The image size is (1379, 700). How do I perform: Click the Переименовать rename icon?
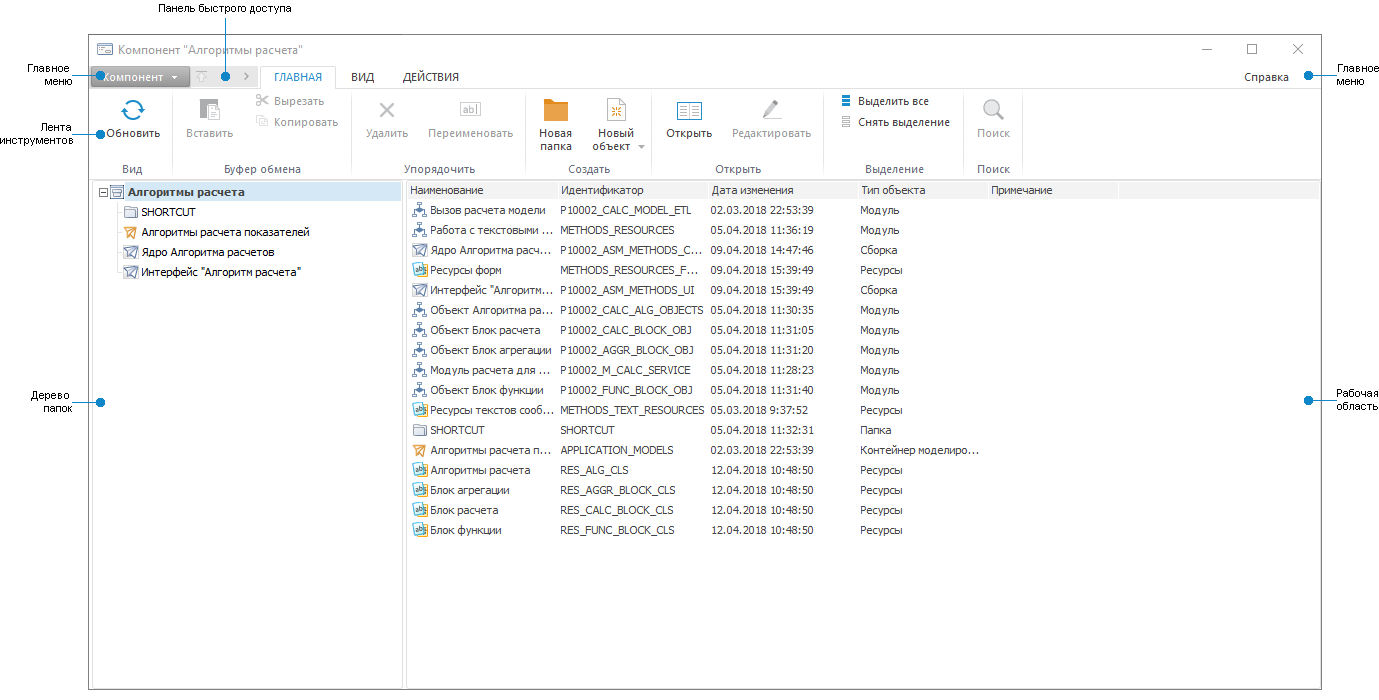click(x=470, y=110)
